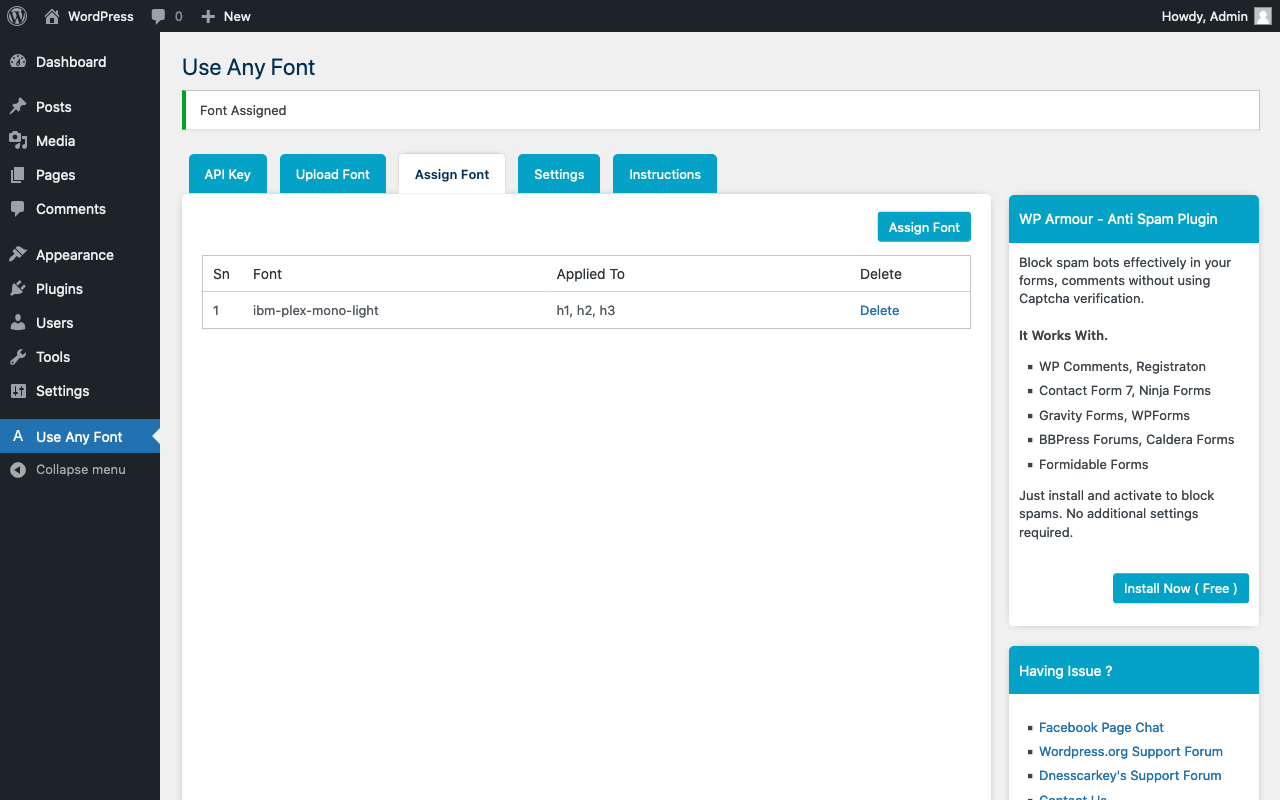Screen dimensions: 1280x800
Task: Open Posts menu item
Action: pyautogui.click(x=80, y=107)
